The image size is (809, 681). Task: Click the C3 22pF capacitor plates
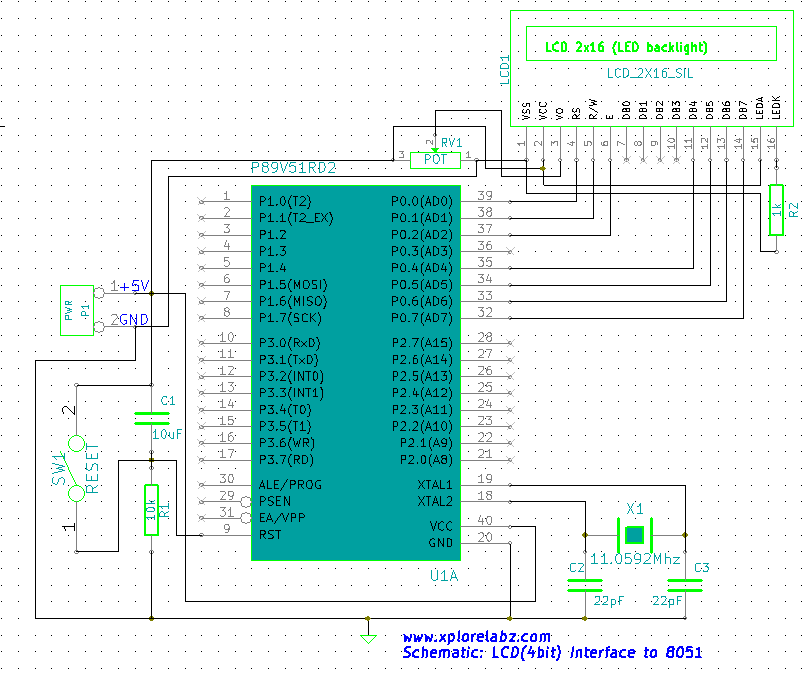click(685, 585)
